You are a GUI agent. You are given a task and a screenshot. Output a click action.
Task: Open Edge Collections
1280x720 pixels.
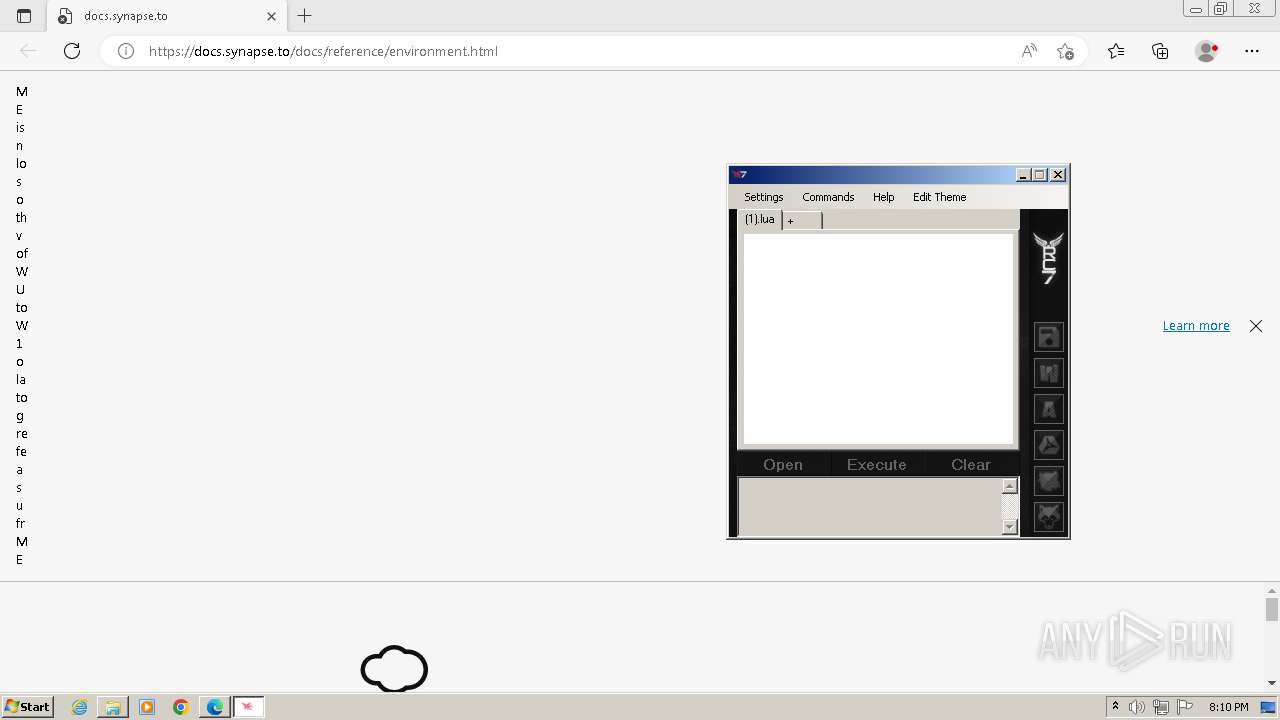coord(1160,51)
